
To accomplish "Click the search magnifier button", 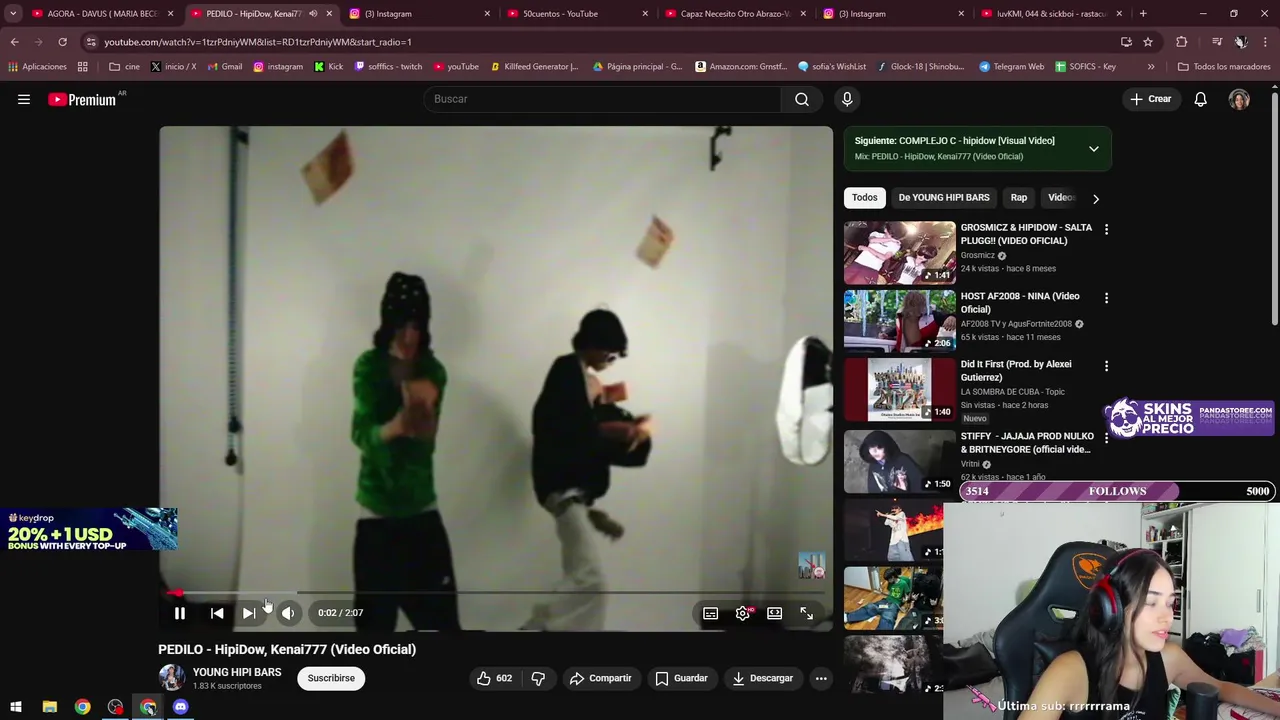I will click(802, 99).
